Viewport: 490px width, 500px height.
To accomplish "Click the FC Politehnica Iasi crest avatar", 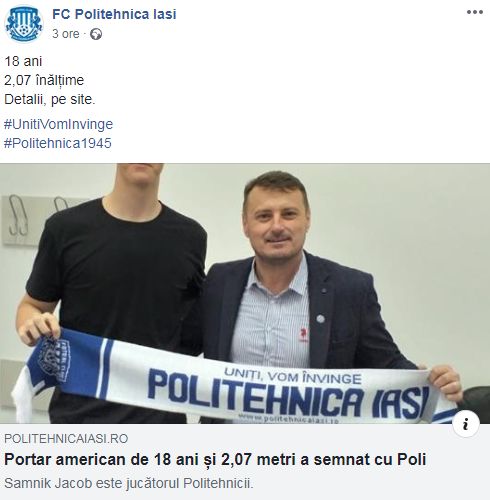I will [x=24, y=24].
